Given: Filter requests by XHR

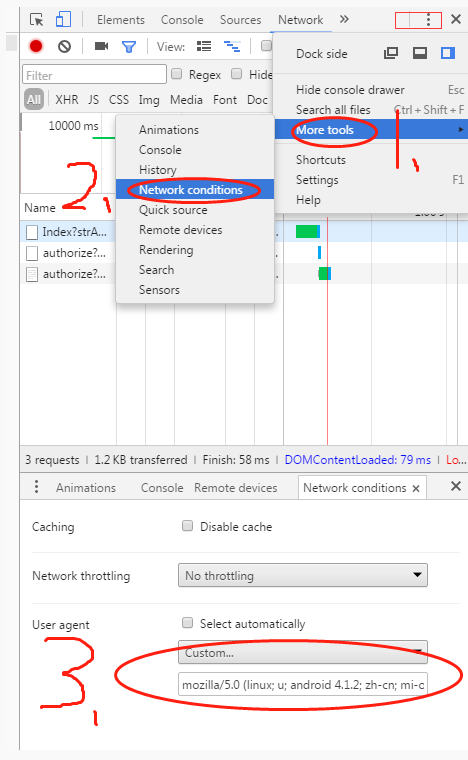Looking at the screenshot, I should (66, 100).
